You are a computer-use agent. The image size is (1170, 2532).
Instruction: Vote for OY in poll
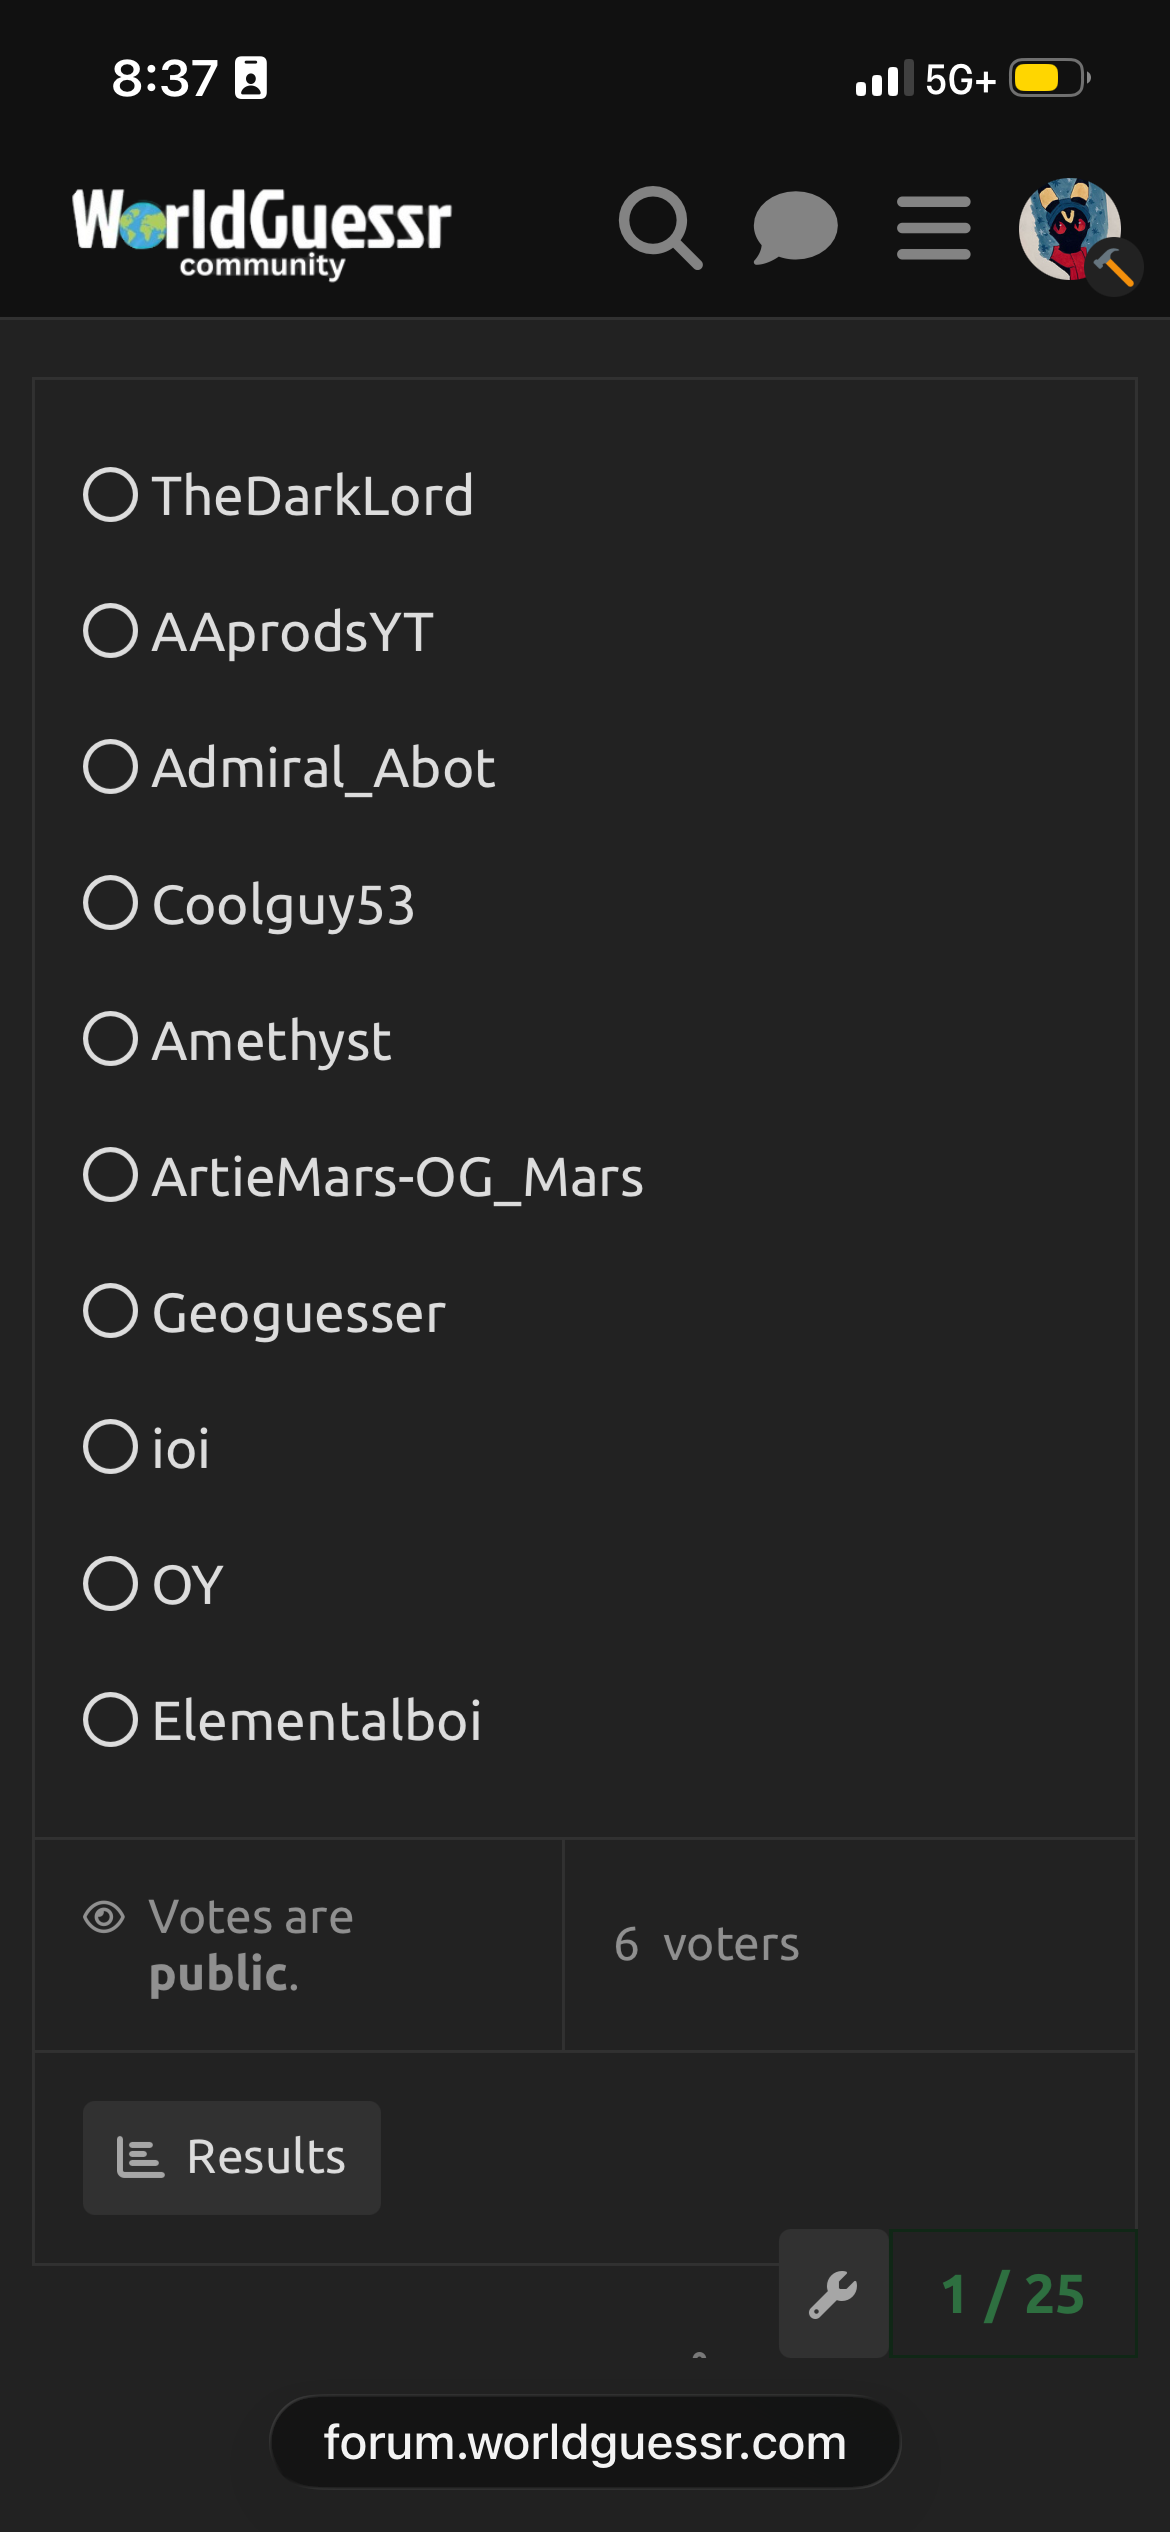coord(111,1583)
